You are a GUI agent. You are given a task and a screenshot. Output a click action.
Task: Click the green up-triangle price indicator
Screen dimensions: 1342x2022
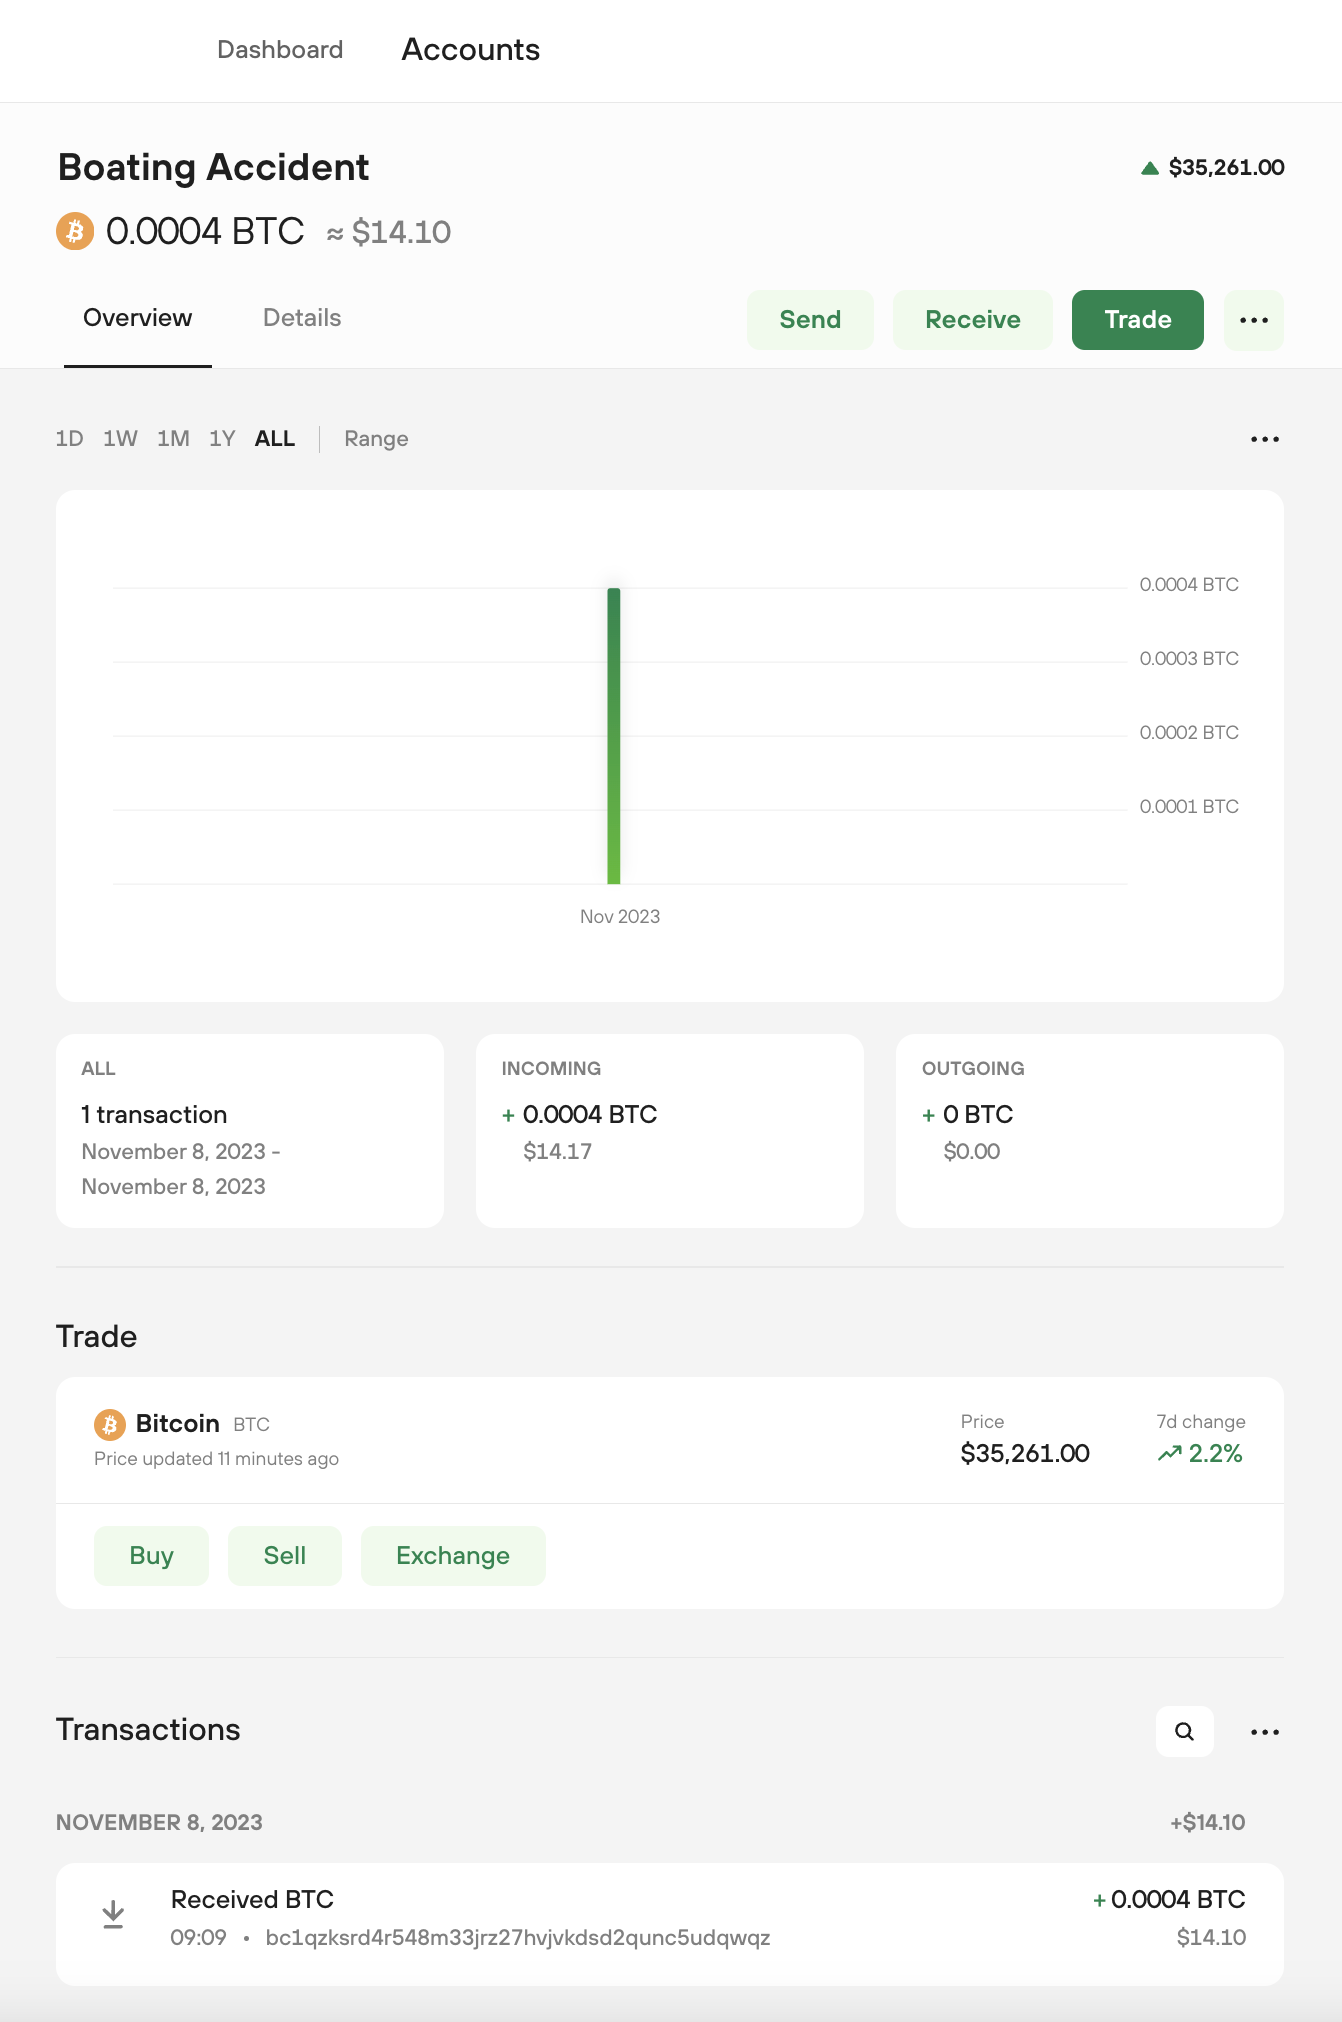click(1150, 168)
